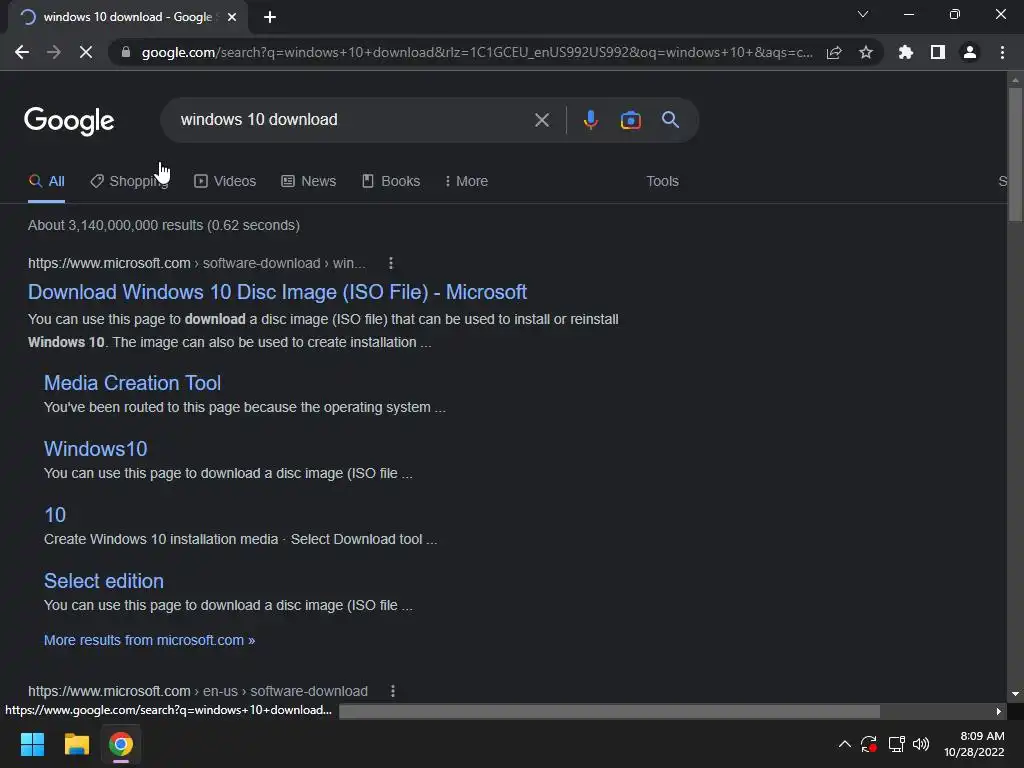The image size is (1024, 768).
Task: Expand the More search categories
Action: pyautogui.click(x=466, y=182)
